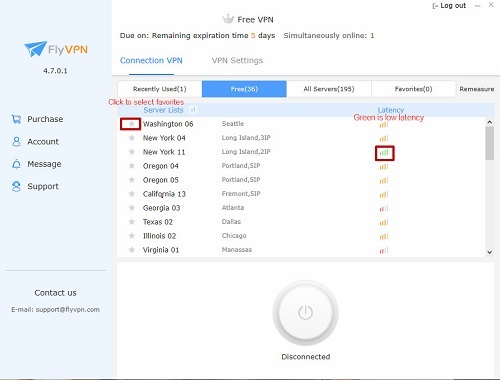Click the latency bars for New York 04
This screenshot has width=500, height=380.
384,138
